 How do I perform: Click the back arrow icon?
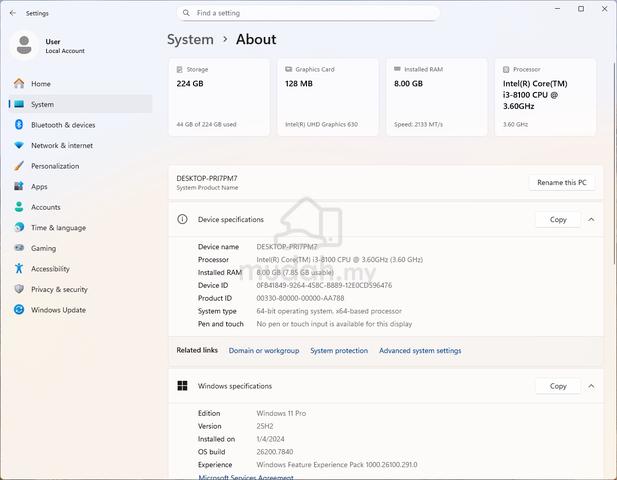pyautogui.click(x=13, y=13)
